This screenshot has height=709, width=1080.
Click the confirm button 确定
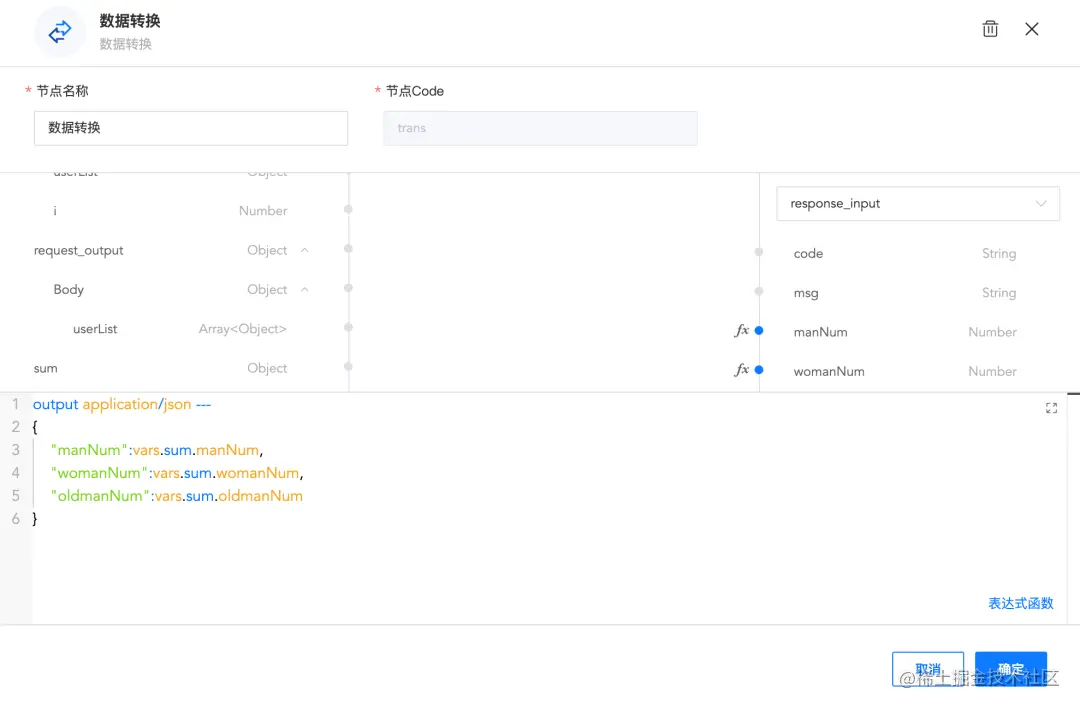[1010, 669]
